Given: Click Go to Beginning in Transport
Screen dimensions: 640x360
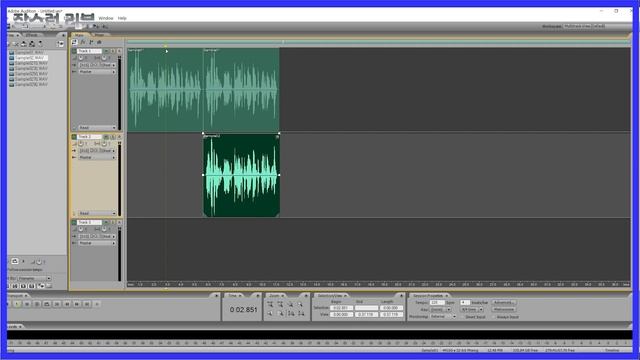Looking at the screenshot, I should tap(57, 304).
